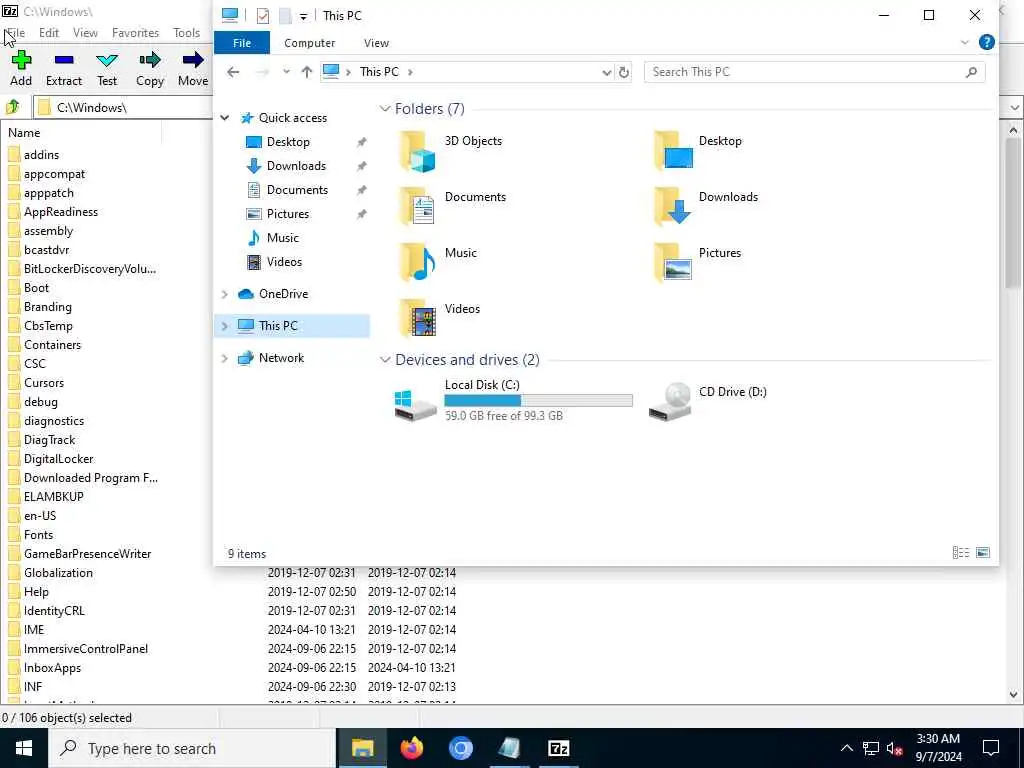Open the Favorites menu in 7-Zip
The image size is (1024, 768).
click(x=135, y=33)
